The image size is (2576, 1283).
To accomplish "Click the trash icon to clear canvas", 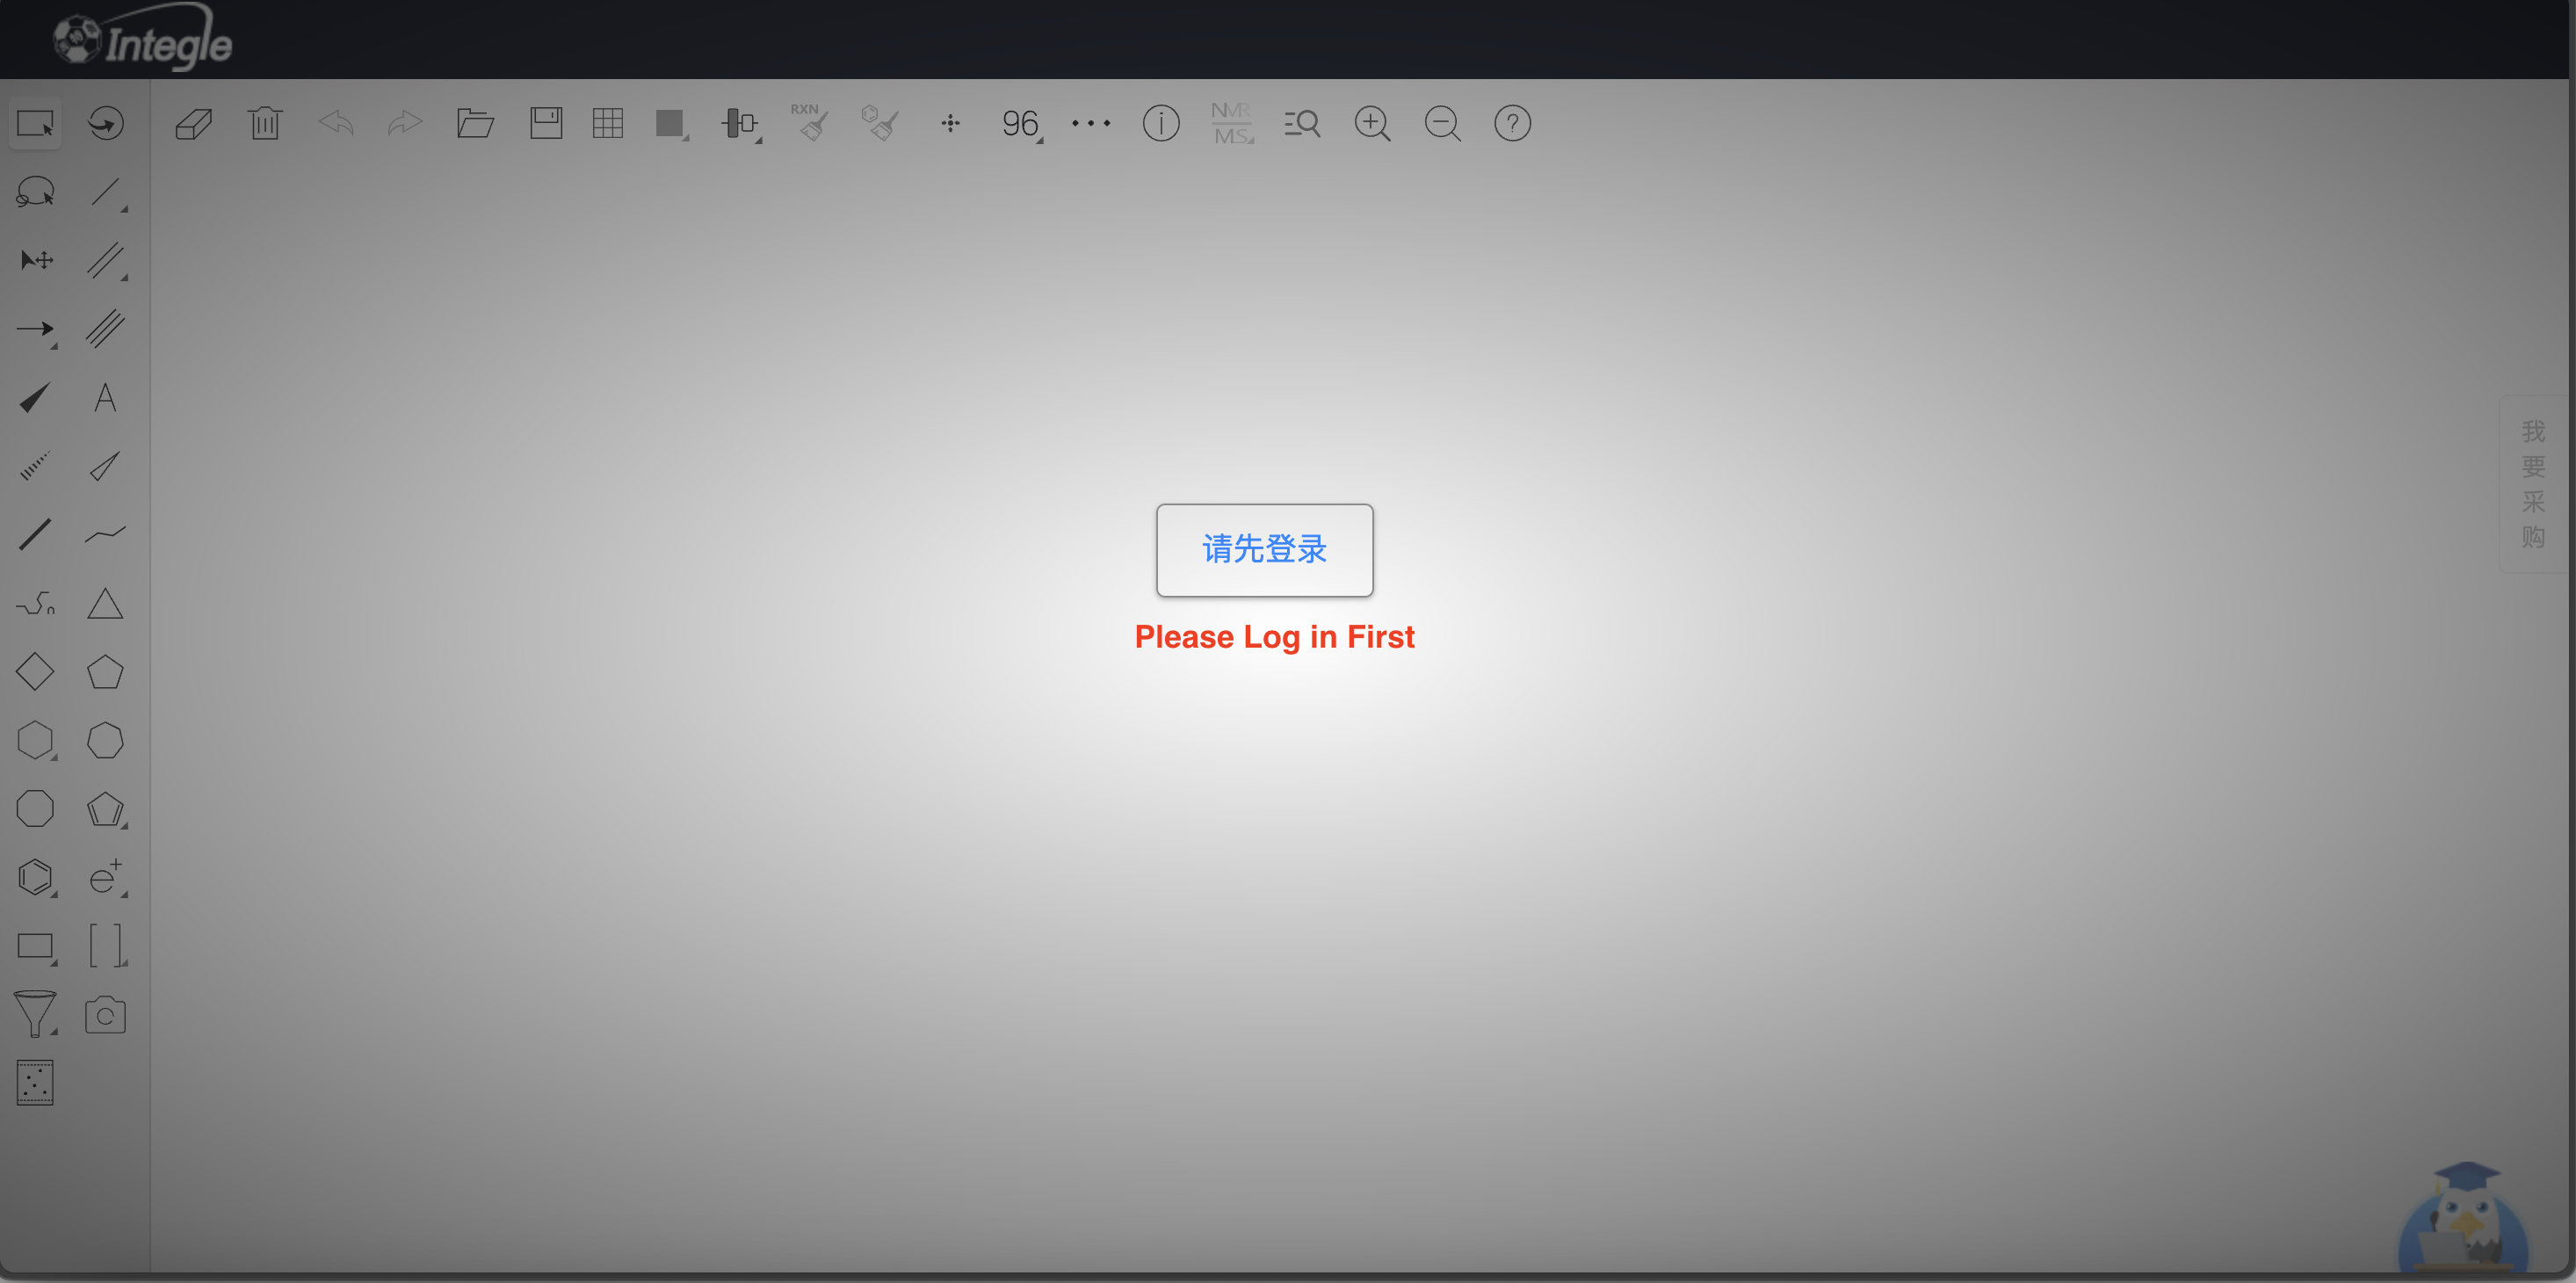I will coord(265,123).
